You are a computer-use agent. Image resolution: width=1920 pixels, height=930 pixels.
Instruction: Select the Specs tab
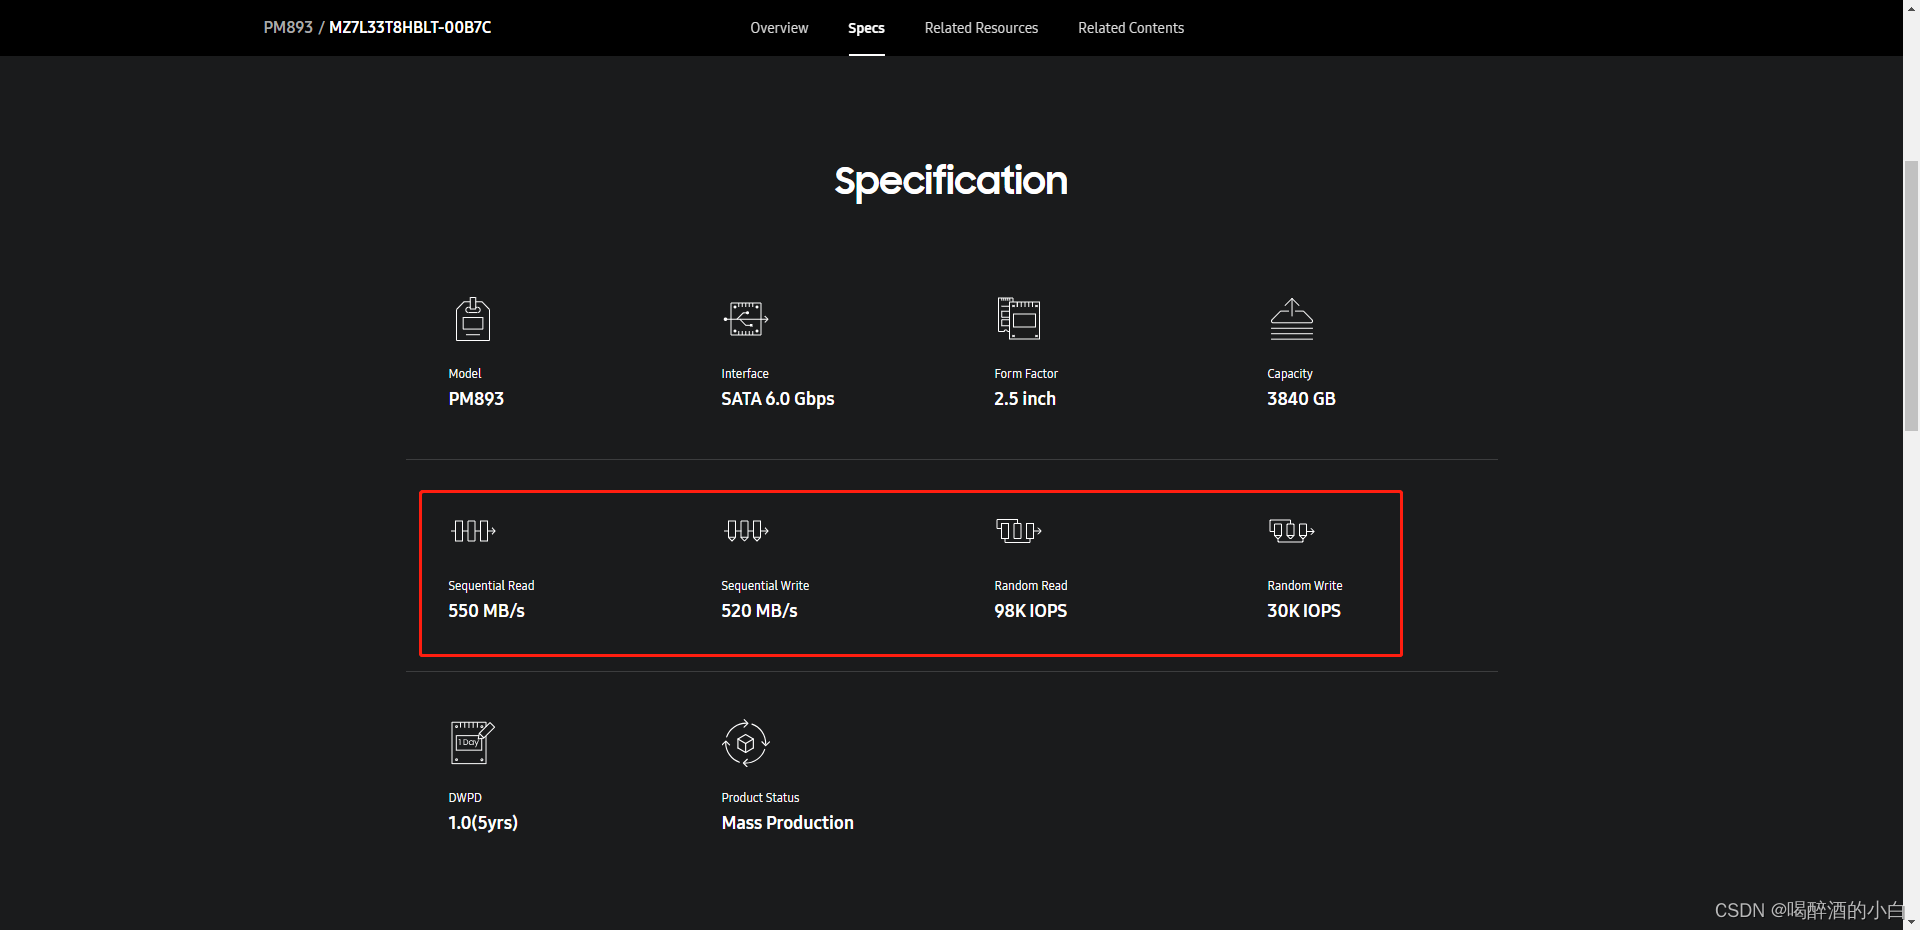(x=866, y=28)
